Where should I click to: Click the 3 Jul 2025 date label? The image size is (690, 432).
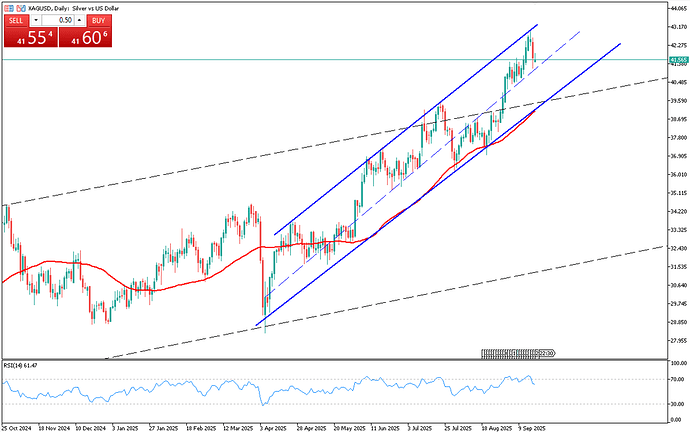click(420, 428)
